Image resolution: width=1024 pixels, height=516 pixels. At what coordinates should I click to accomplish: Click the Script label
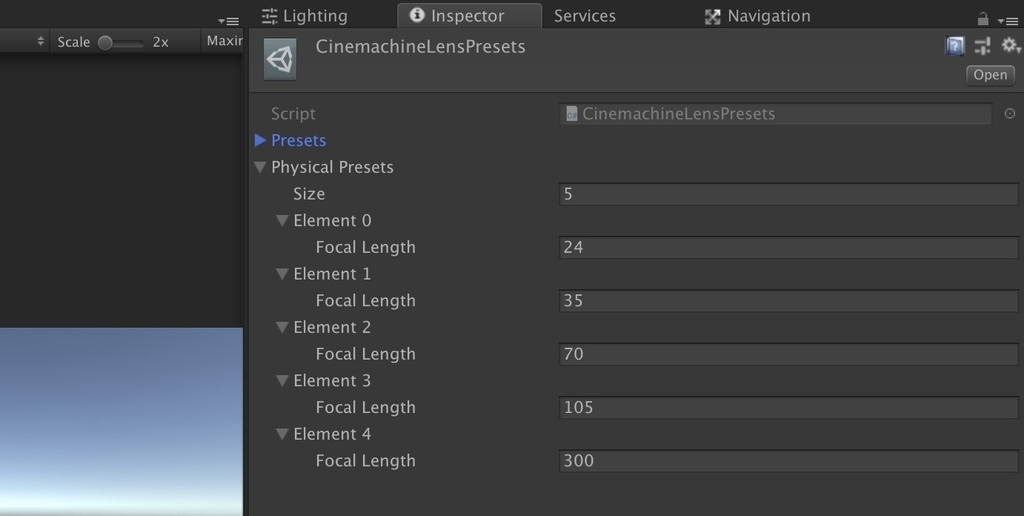[x=293, y=114]
